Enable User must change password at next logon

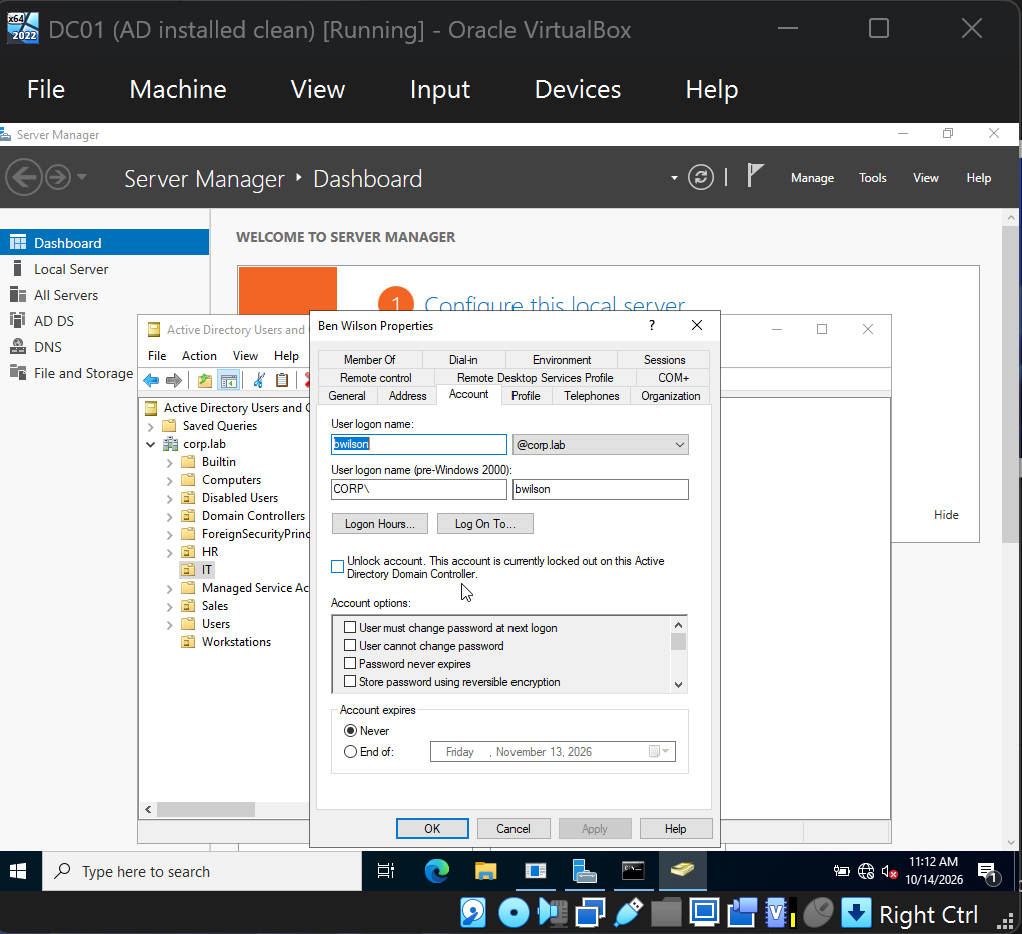(350, 627)
